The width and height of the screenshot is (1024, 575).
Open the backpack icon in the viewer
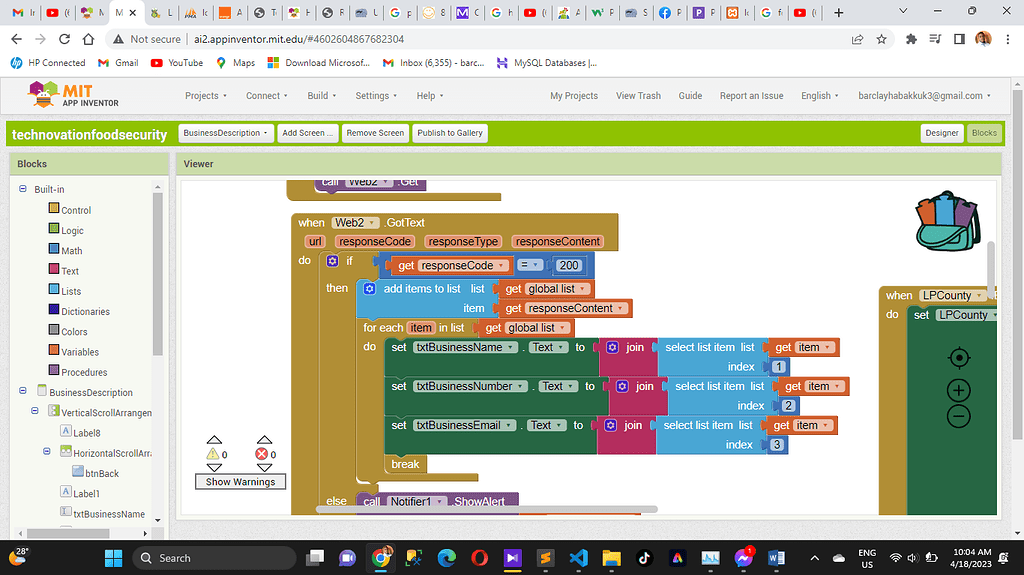pyautogui.click(x=945, y=221)
